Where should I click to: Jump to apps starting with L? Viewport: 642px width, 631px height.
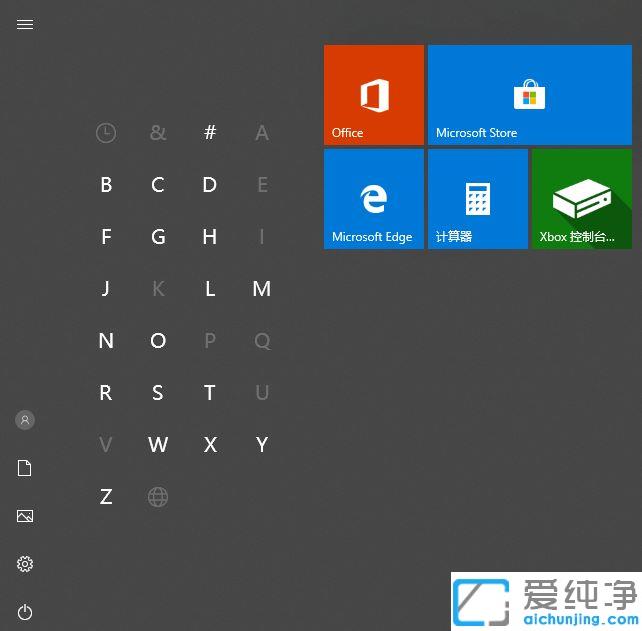click(x=210, y=289)
